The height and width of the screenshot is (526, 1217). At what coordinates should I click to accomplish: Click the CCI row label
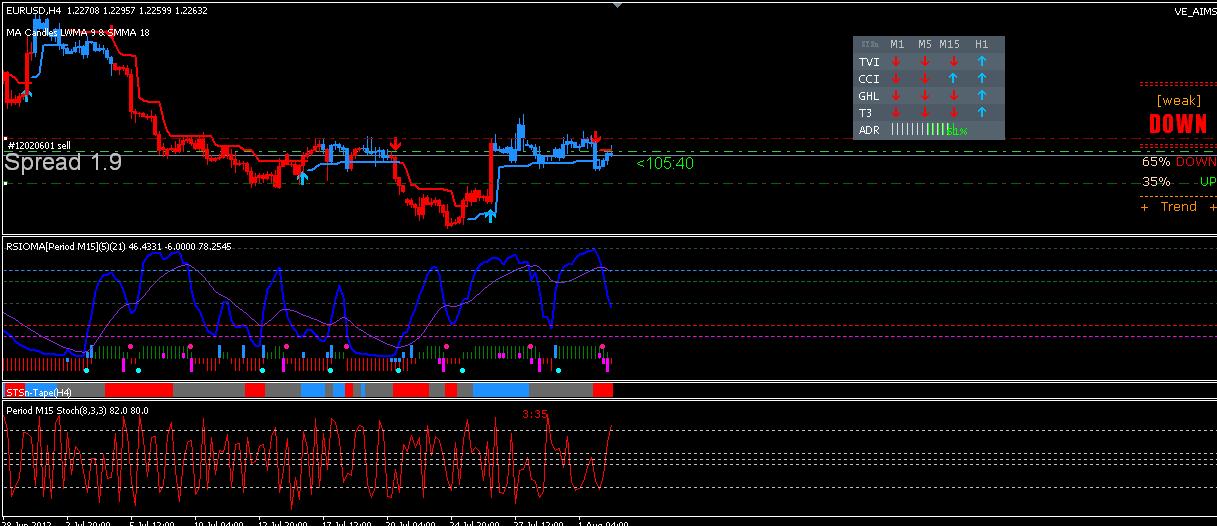(868, 79)
